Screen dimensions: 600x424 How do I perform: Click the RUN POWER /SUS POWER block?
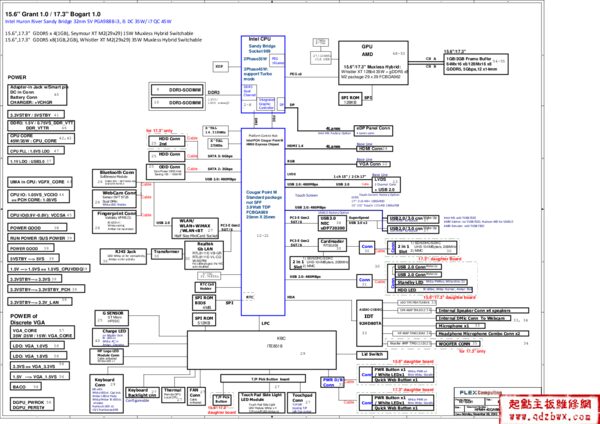[x=41, y=238]
